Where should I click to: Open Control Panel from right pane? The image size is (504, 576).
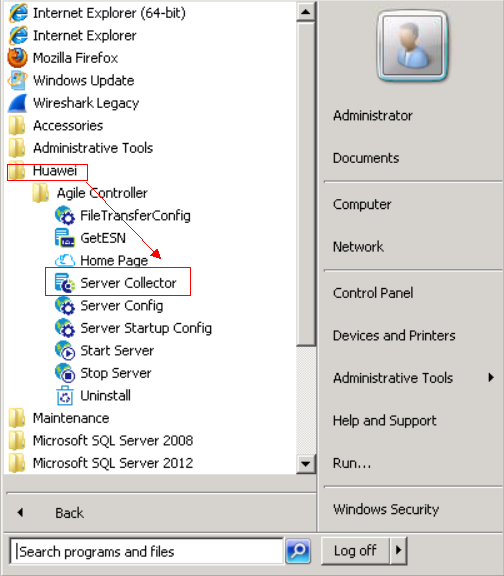pyautogui.click(x=373, y=293)
